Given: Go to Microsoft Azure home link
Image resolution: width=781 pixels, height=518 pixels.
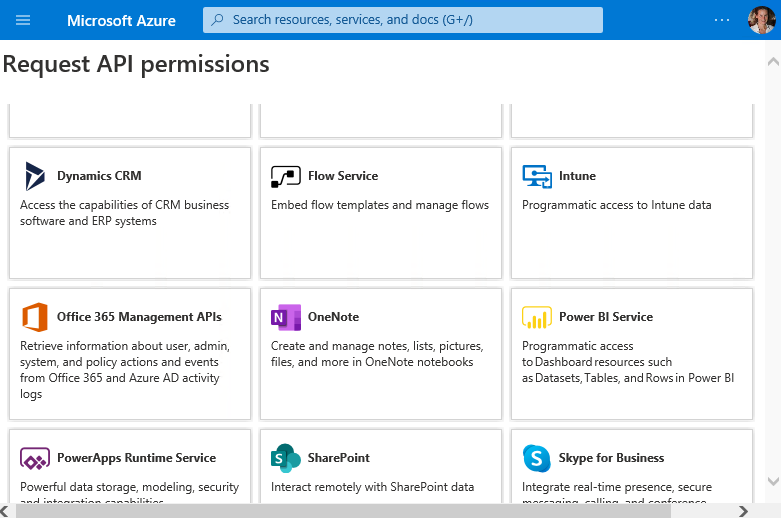Looking at the screenshot, I should [x=121, y=20].
